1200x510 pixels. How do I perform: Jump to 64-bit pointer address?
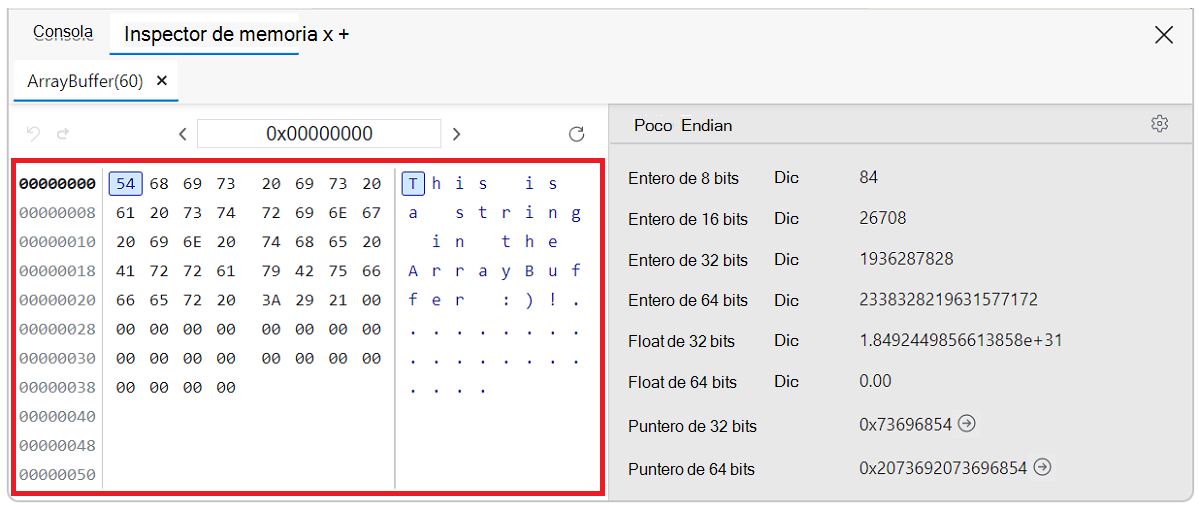pos(1042,467)
